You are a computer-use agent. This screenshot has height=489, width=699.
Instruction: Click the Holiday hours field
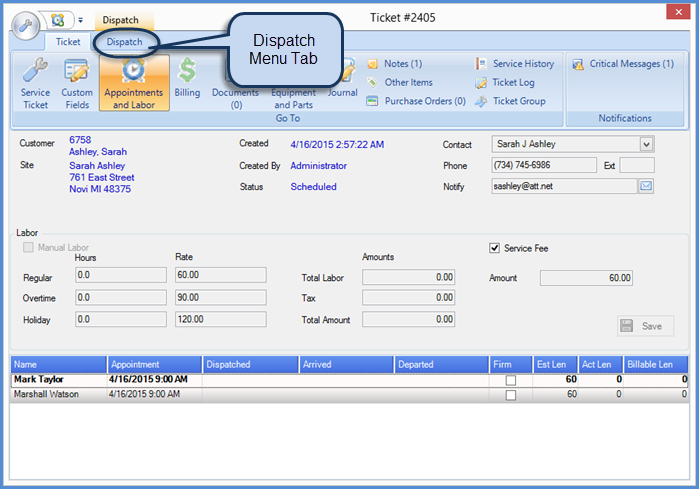pos(121,319)
